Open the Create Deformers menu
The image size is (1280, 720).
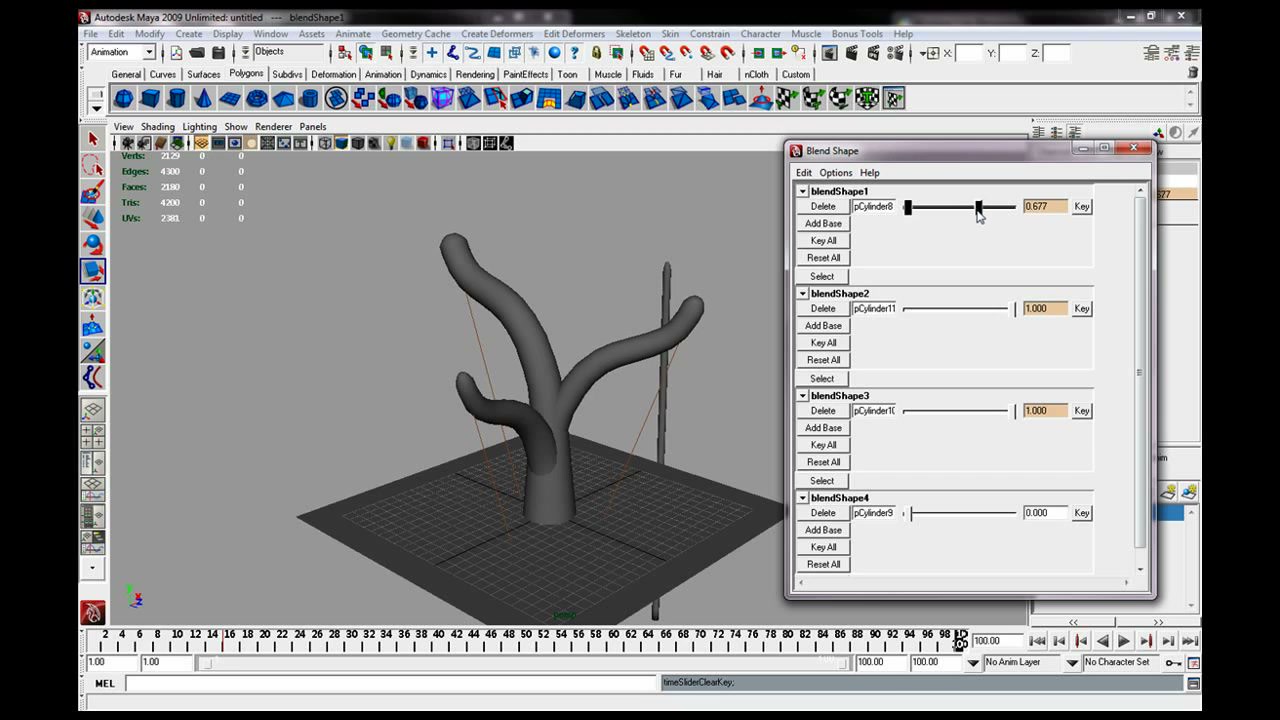click(497, 34)
